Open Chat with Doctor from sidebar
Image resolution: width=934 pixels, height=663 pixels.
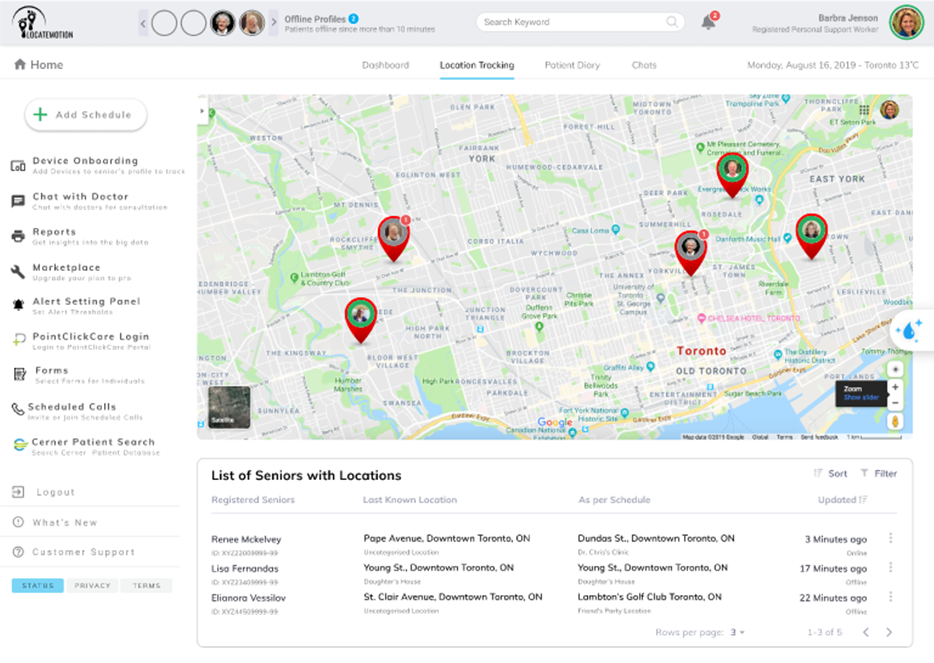[x=80, y=197]
